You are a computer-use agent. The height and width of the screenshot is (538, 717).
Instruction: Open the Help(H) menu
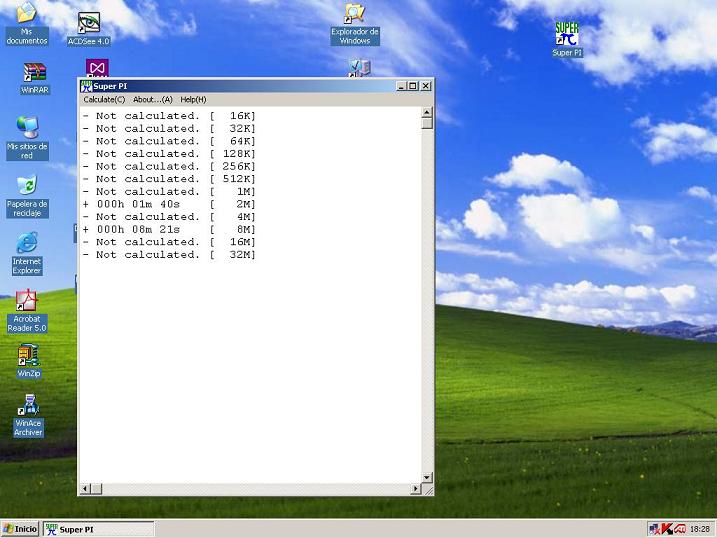(193, 100)
